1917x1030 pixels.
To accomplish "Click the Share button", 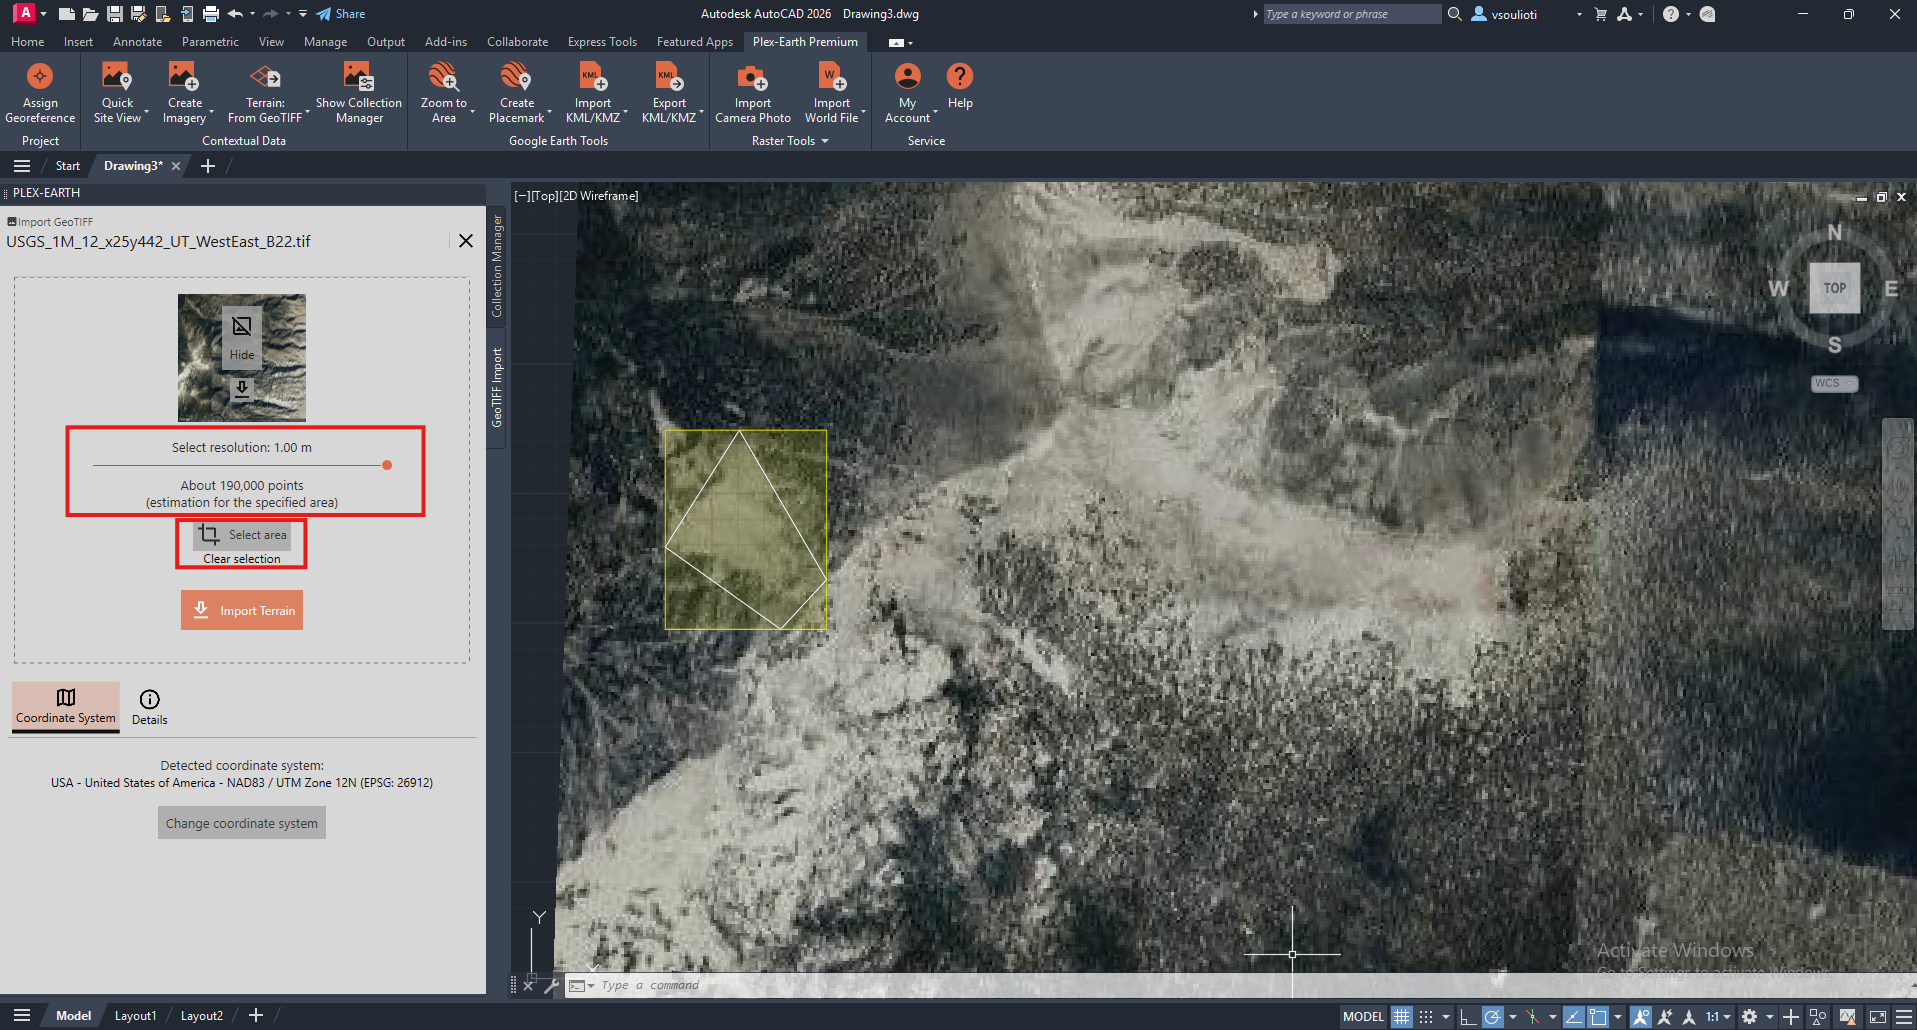I will 341,14.
